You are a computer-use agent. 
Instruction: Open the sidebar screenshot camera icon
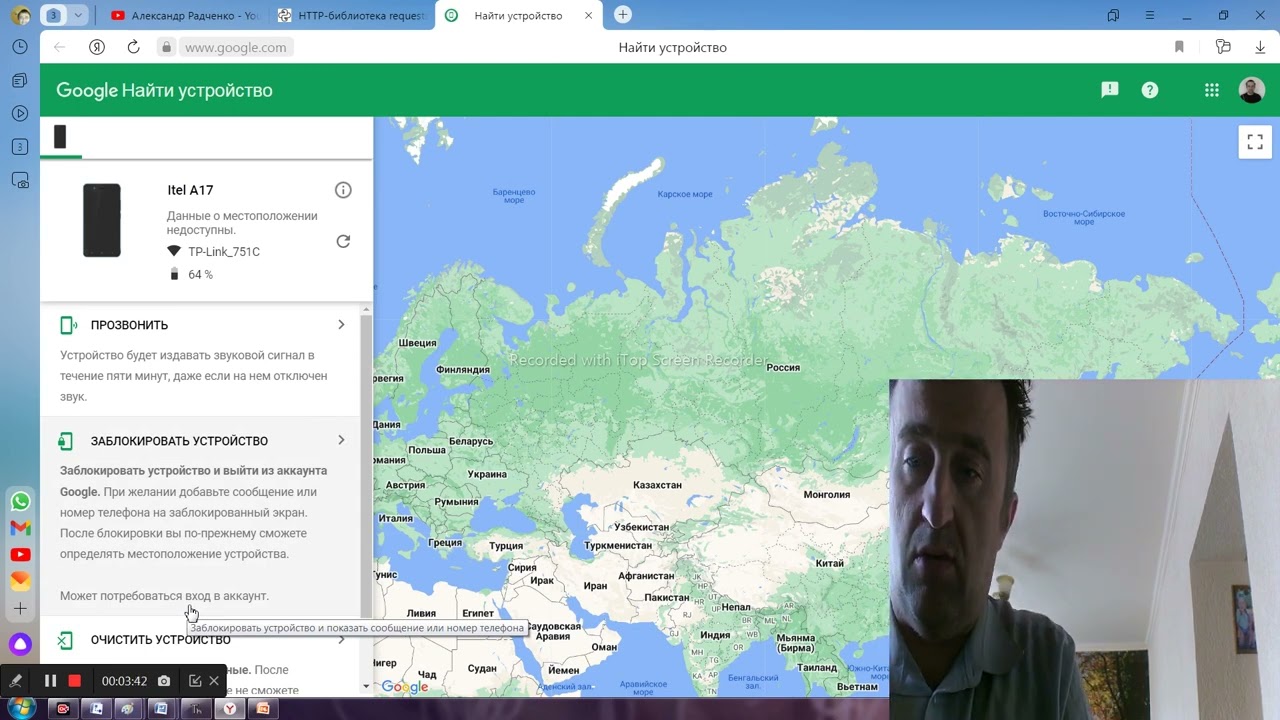coord(20,181)
